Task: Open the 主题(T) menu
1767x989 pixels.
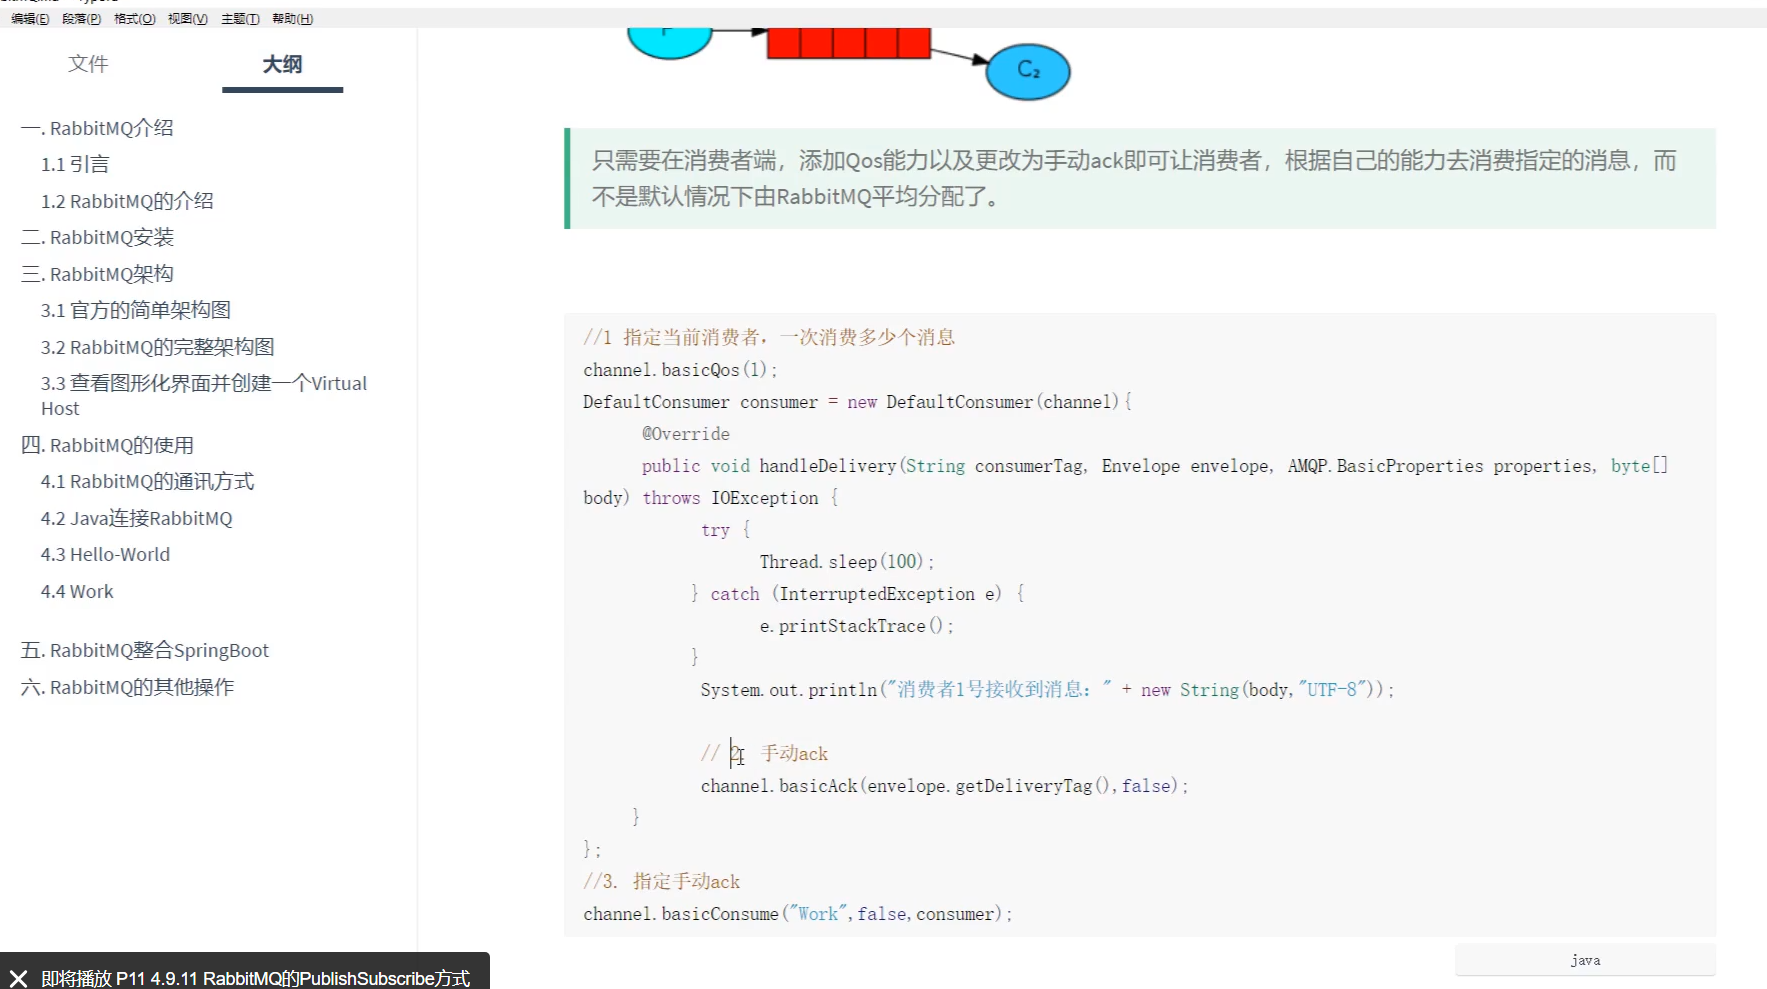Action: click(x=240, y=19)
